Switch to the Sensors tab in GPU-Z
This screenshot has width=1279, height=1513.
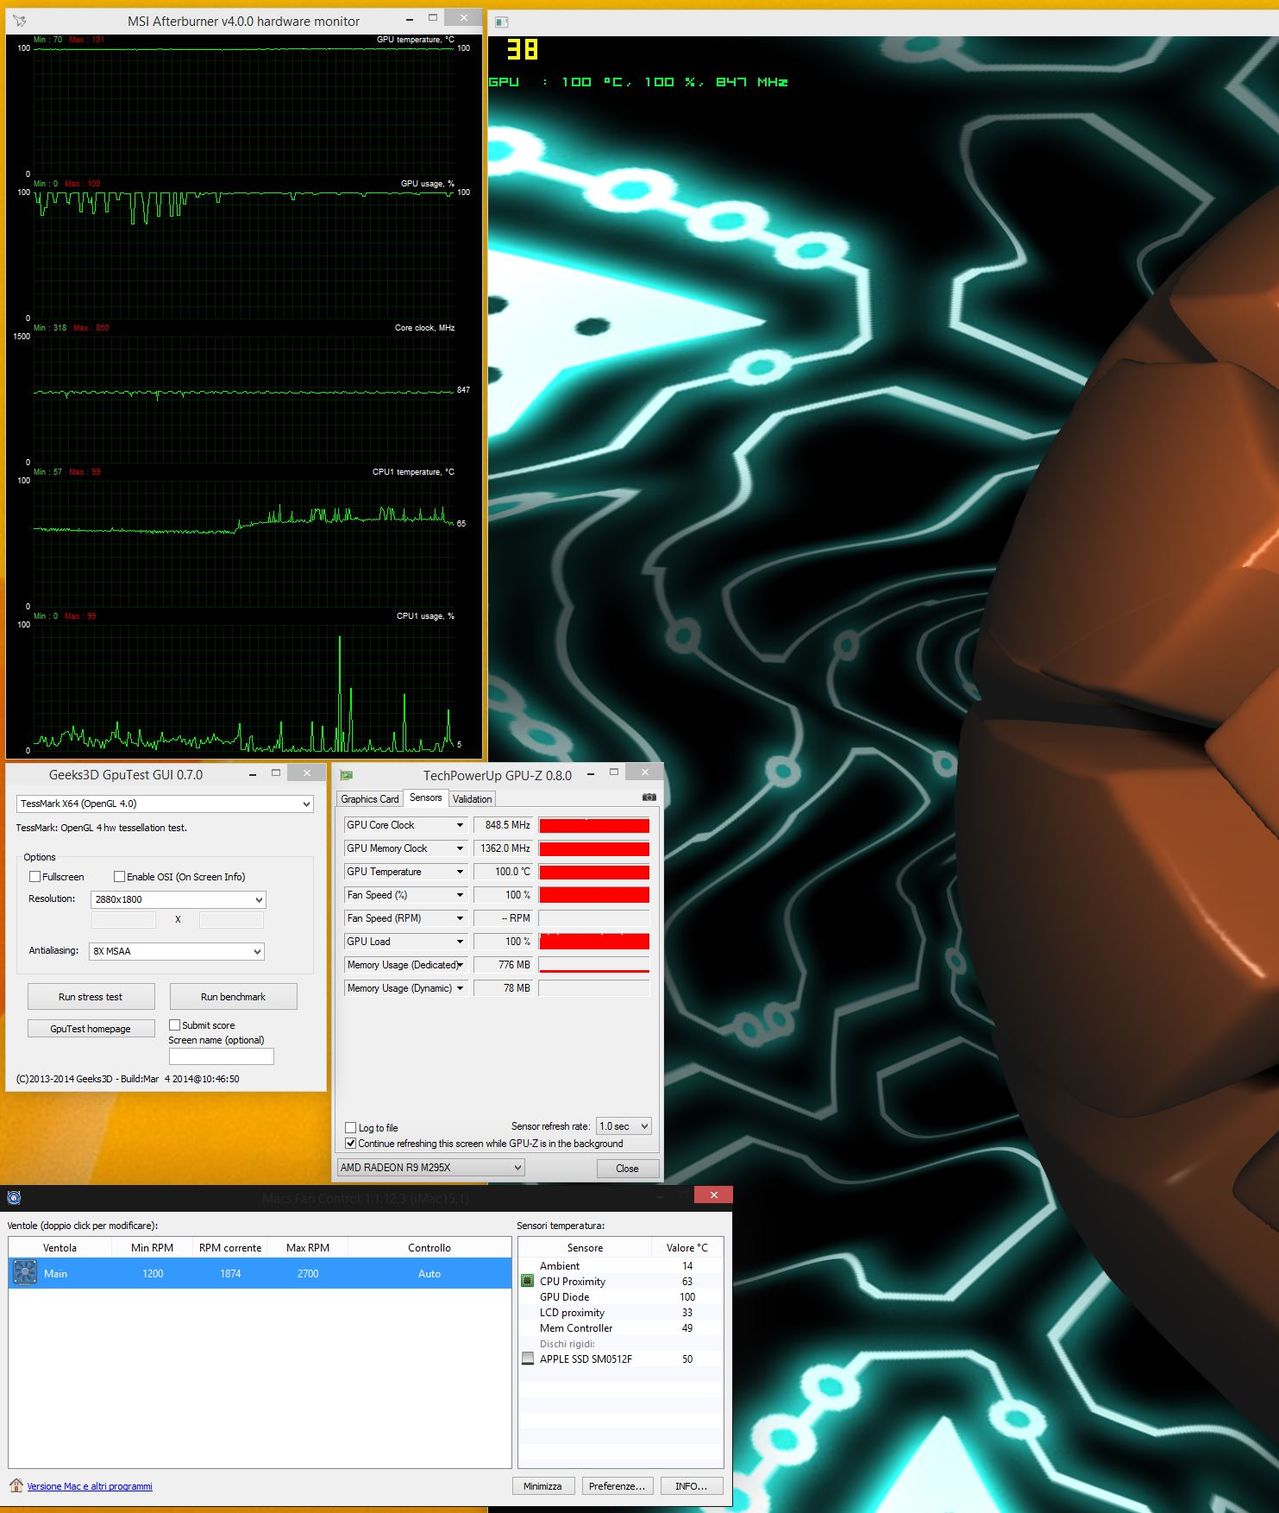[425, 798]
